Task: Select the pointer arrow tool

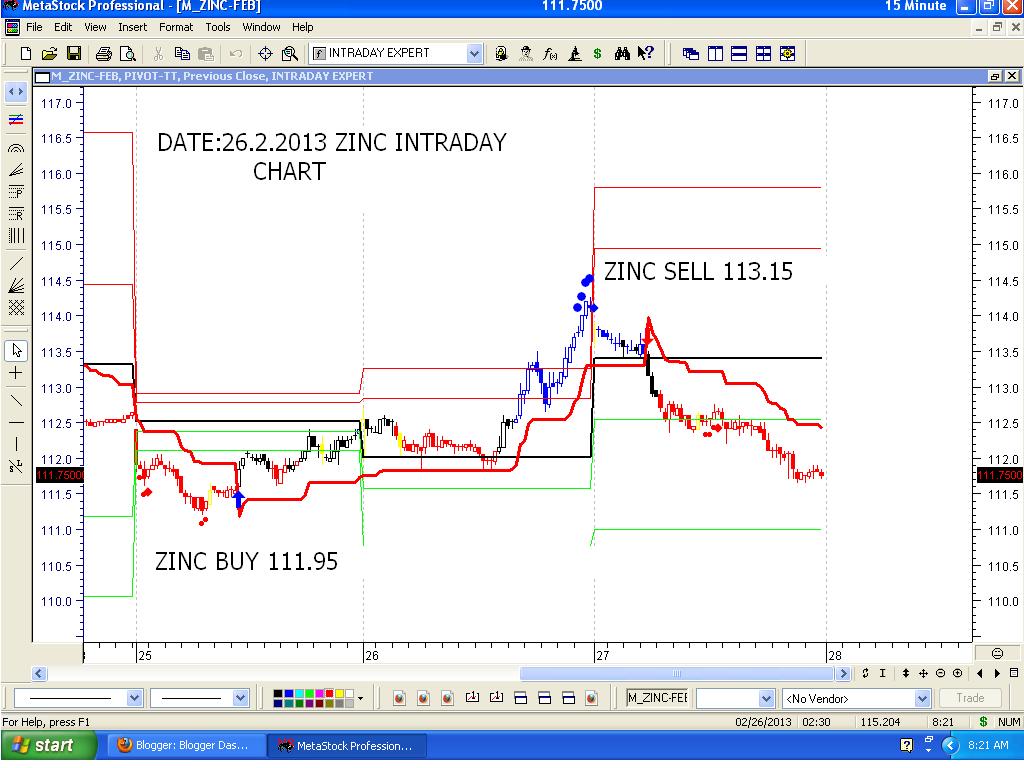Action: coord(15,351)
